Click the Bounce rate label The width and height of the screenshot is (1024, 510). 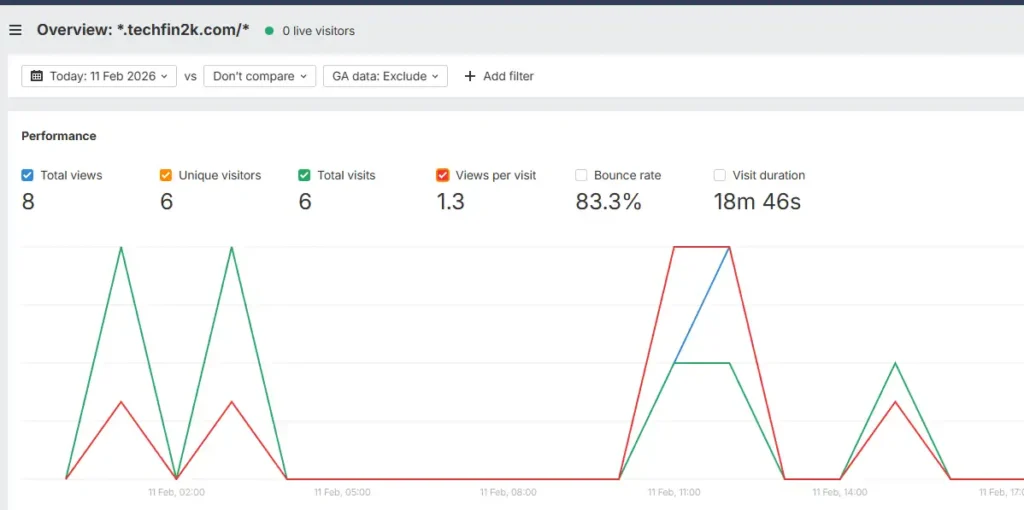[628, 175]
